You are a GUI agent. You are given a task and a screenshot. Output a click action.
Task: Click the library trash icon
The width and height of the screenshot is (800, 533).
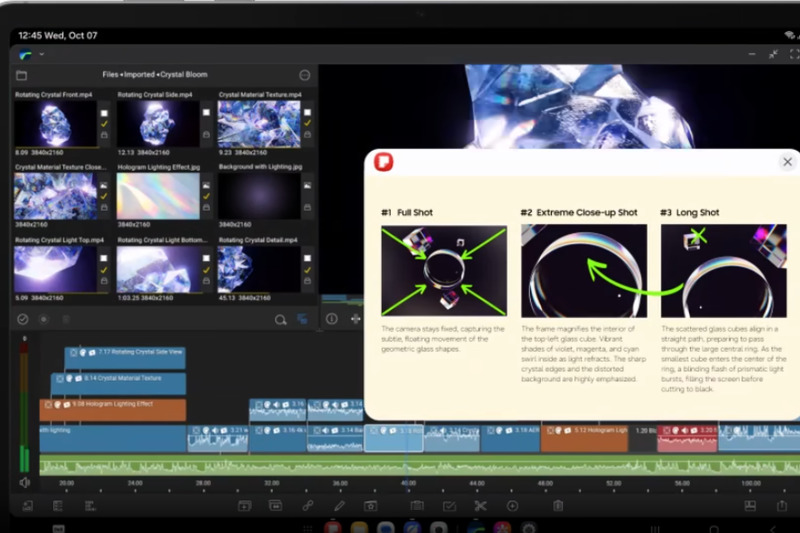coord(66,319)
